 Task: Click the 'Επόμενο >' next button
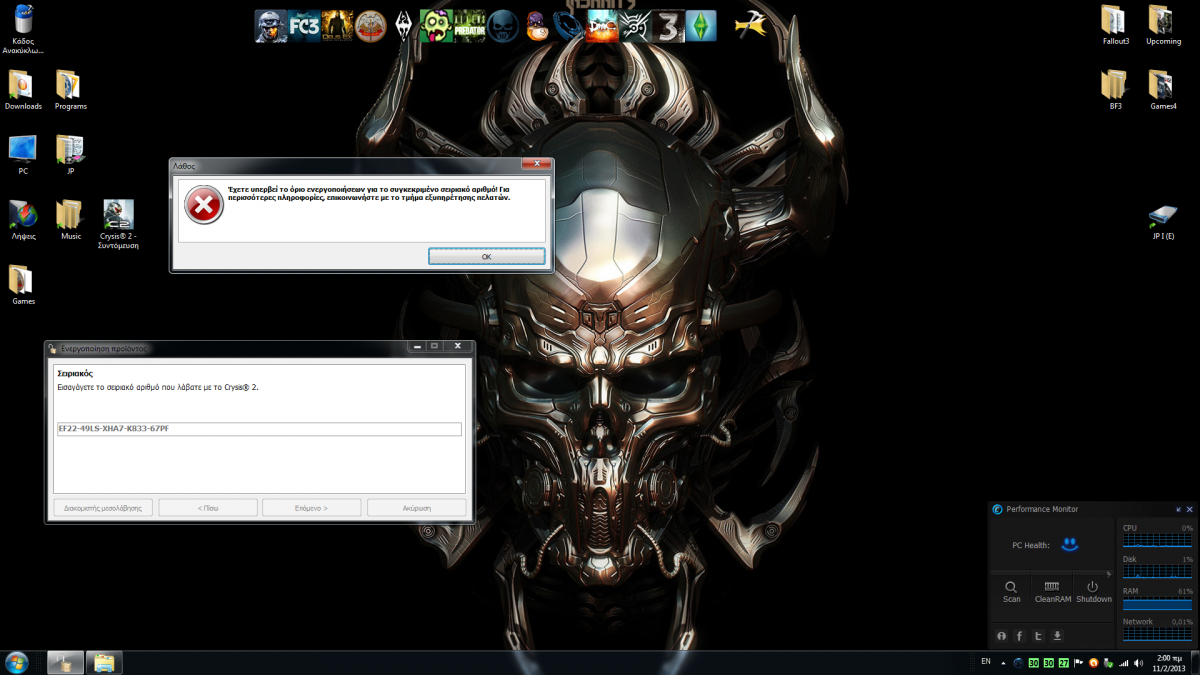pos(312,508)
